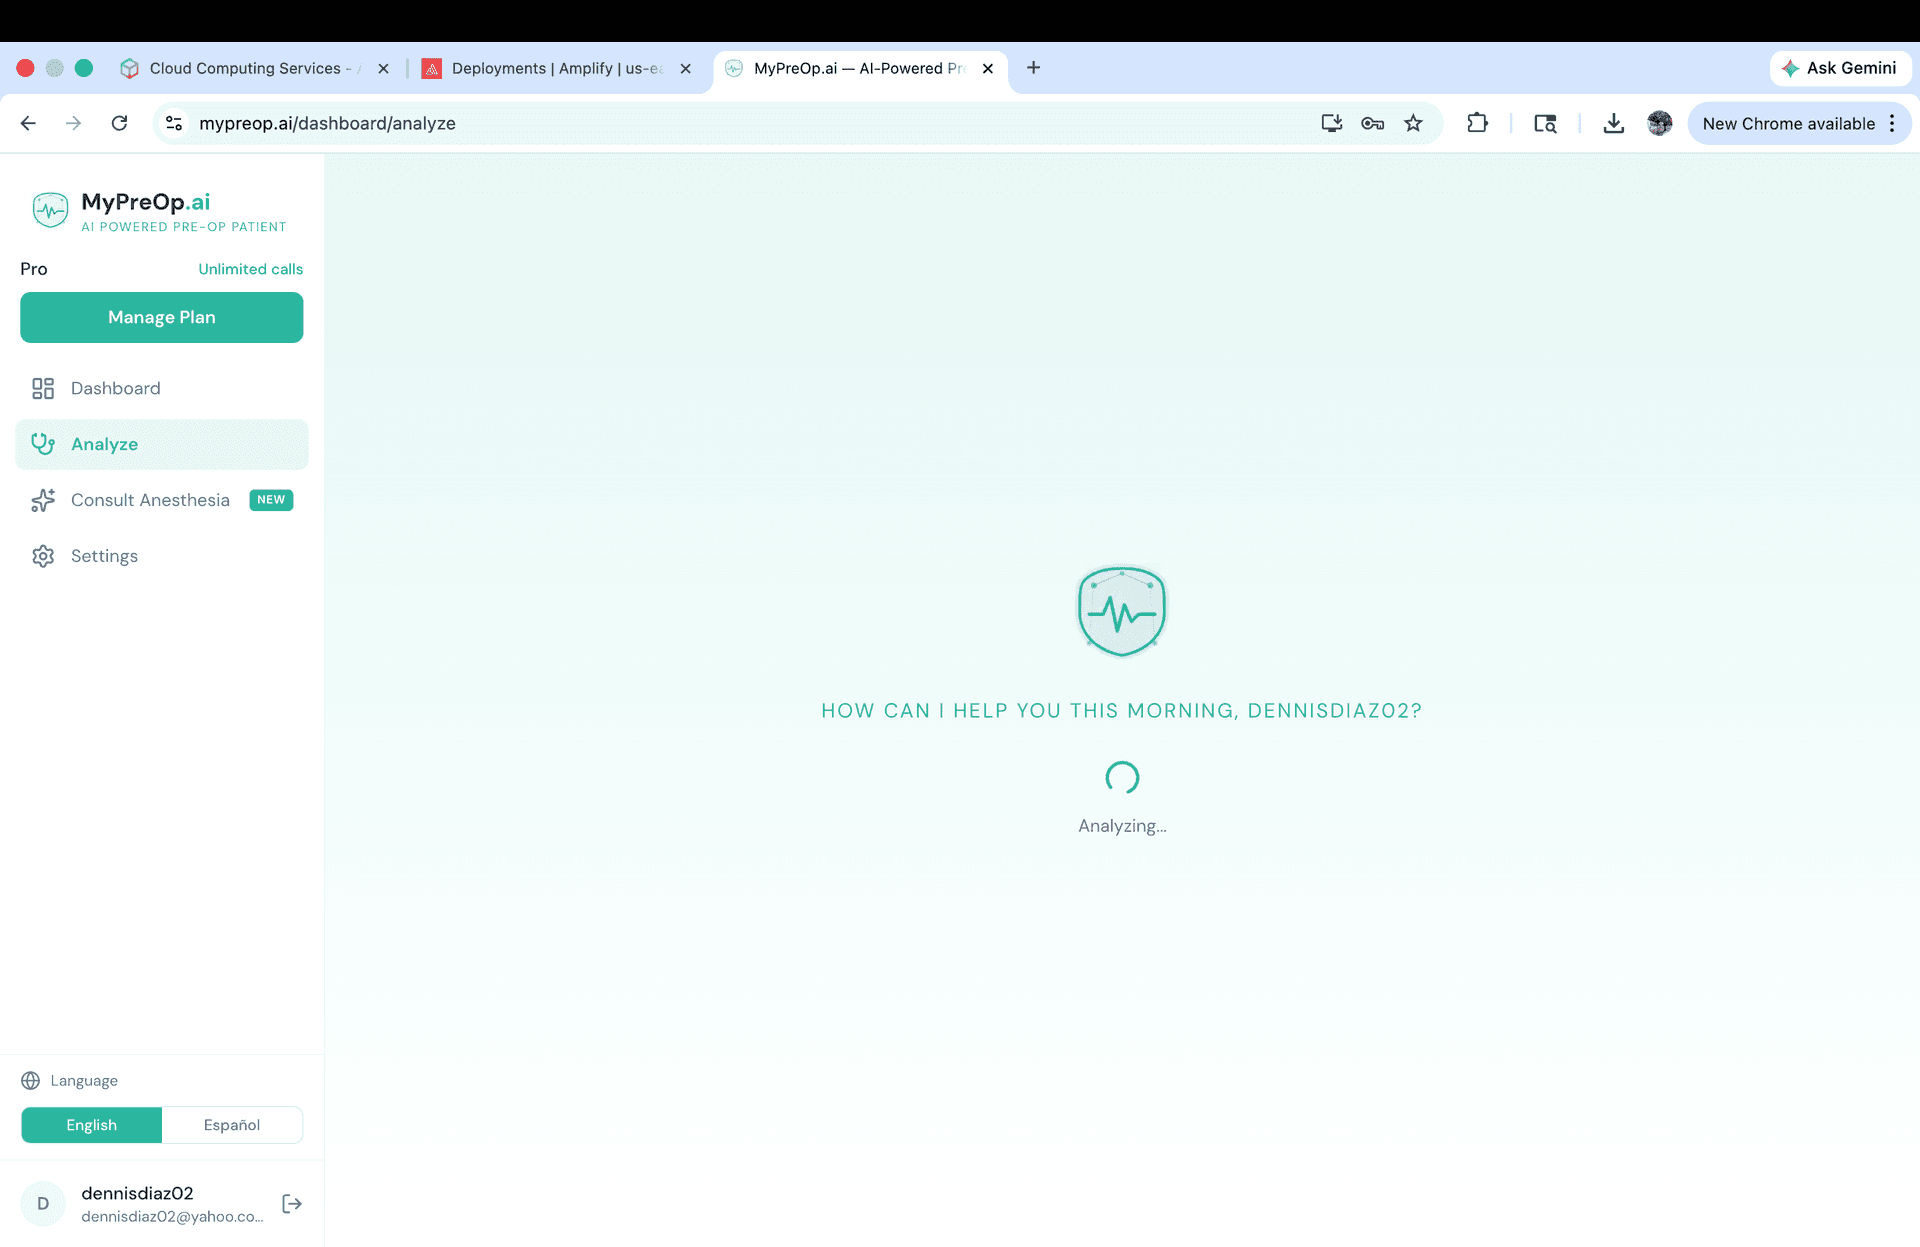Click the tab search icon in toolbar
Screen dimensions: 1920x1247
point(1545,123)
